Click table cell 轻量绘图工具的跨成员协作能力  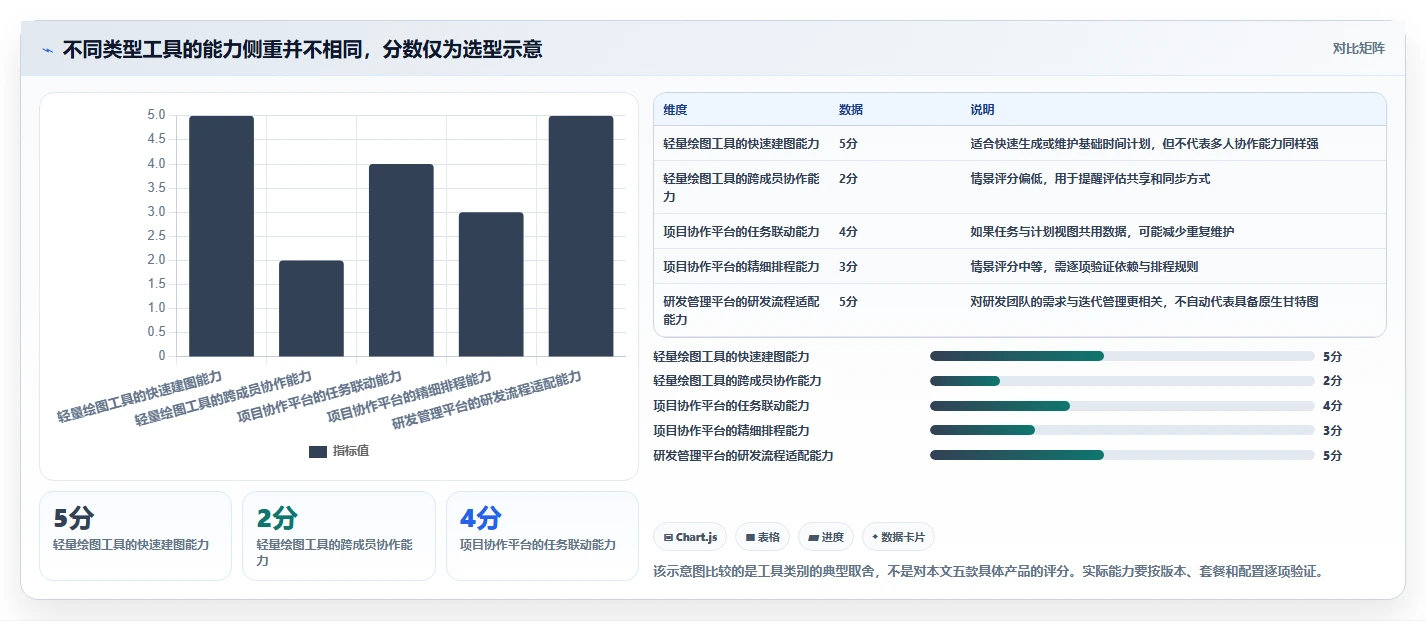(x=741, y=188)
